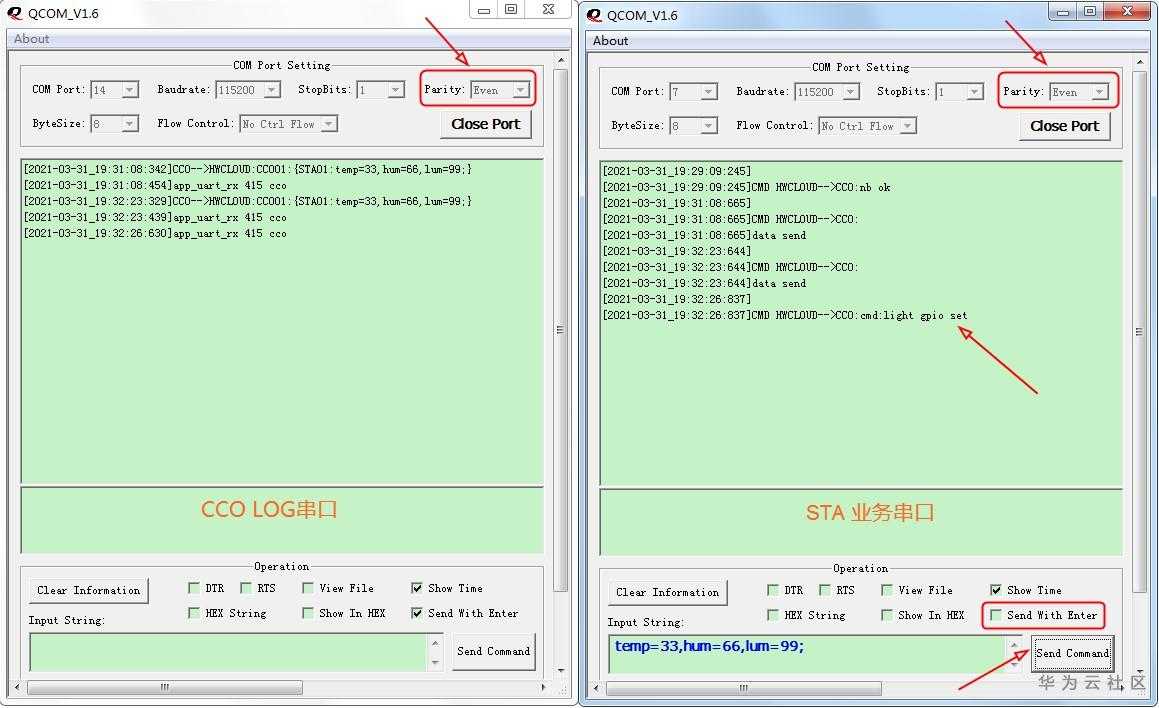Click empty Input String field in left window

(x=228, y=653)
